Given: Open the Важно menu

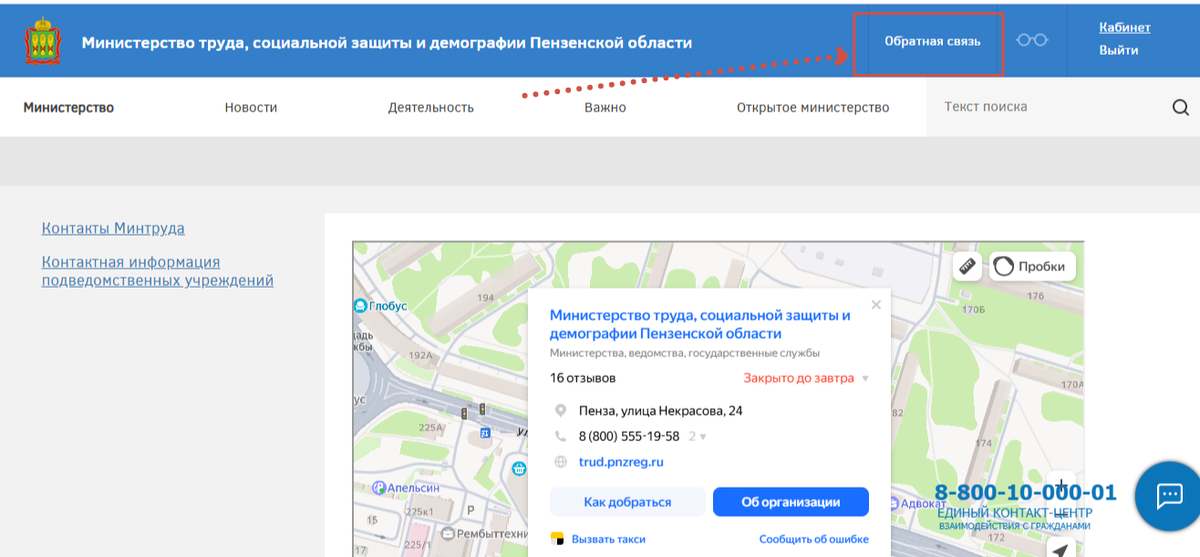Looking at the screenshot, I should pyautogui.click(x=605, y=108).
